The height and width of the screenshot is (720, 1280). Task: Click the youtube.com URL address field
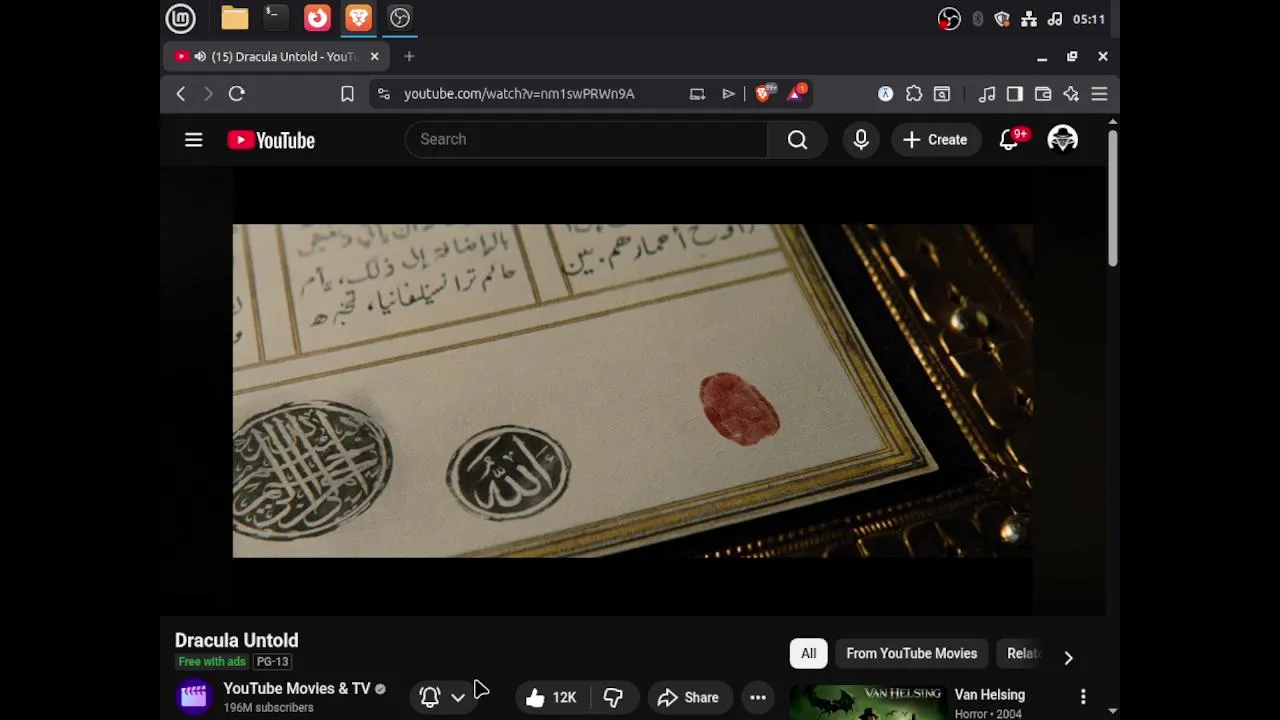tap(519, 94)
